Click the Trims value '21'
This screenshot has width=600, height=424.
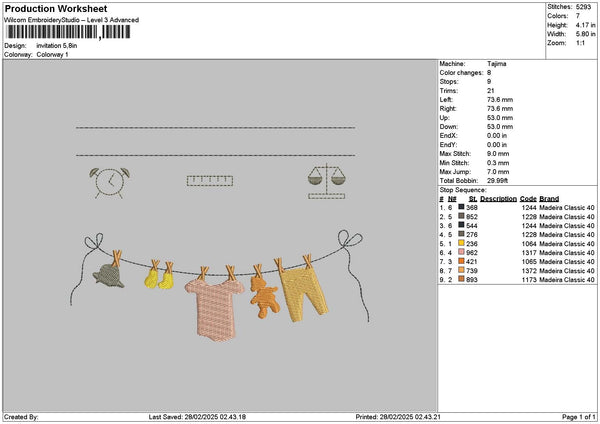click(x=491, y=91)
